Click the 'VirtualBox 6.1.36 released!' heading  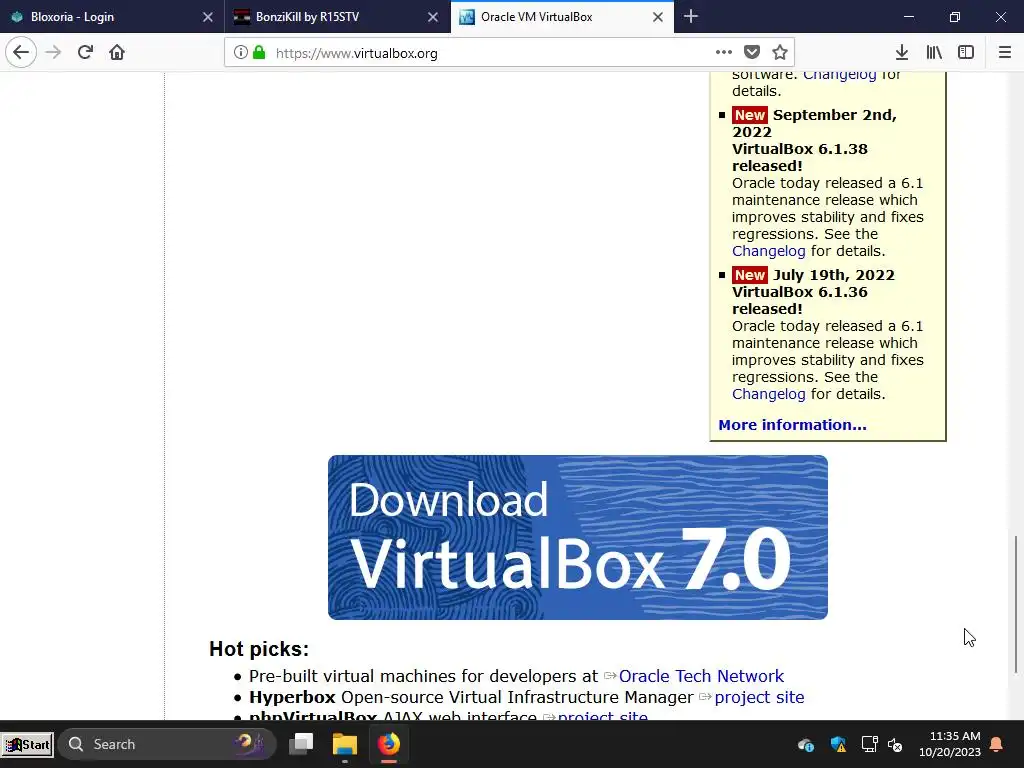[799, 300]
